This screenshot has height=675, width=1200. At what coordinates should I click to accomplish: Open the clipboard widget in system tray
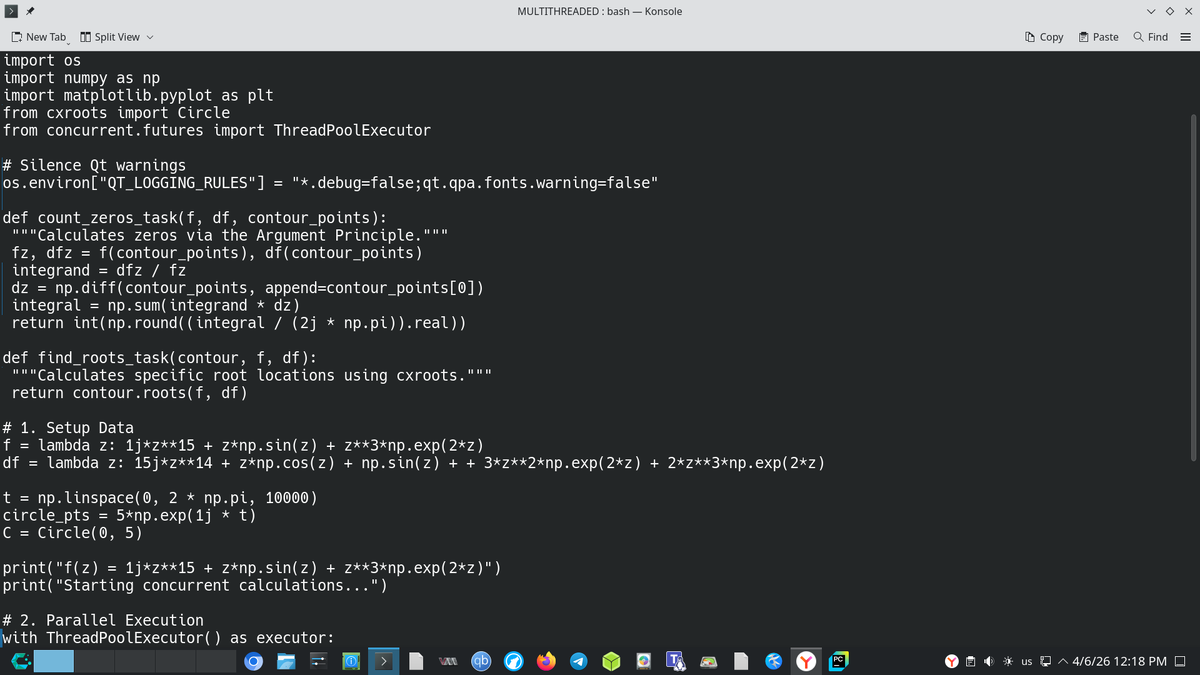(970, 661)
